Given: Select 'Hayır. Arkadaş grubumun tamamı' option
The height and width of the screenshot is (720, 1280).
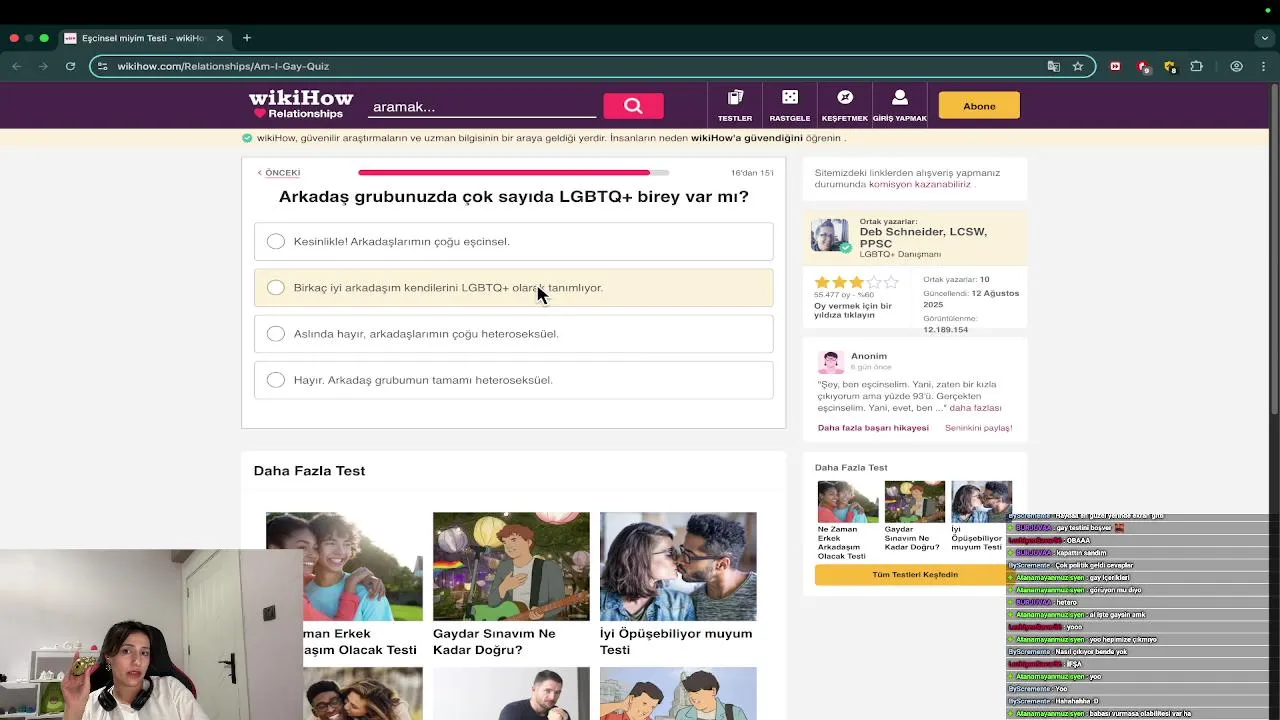Looking at the screenshot, I should (513, 380).
